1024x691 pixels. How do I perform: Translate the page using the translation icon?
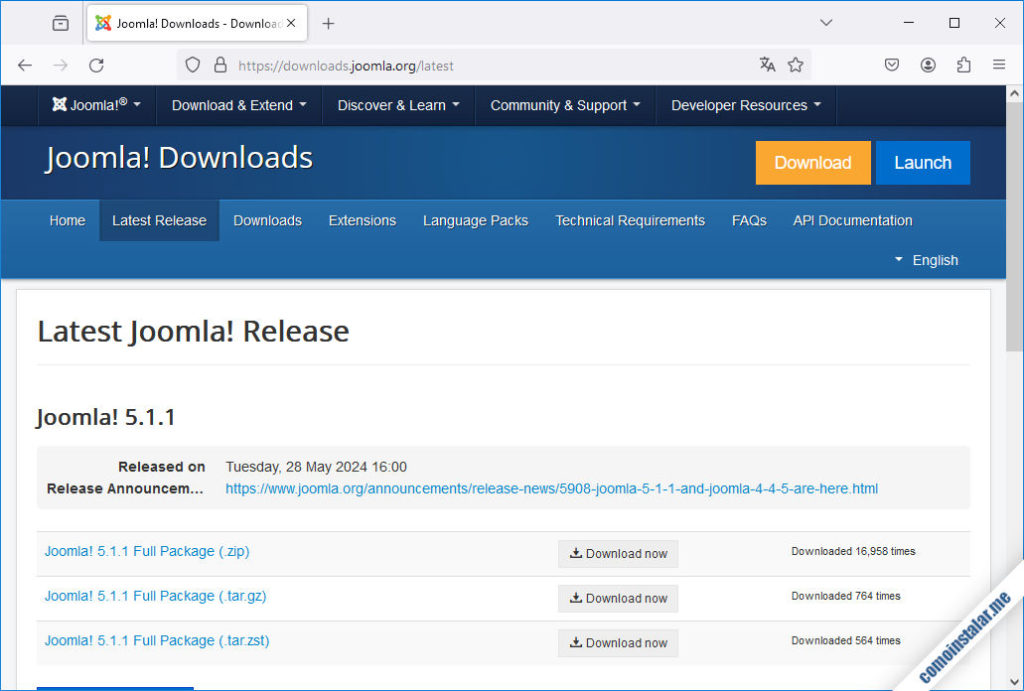(x=766, y=64)
